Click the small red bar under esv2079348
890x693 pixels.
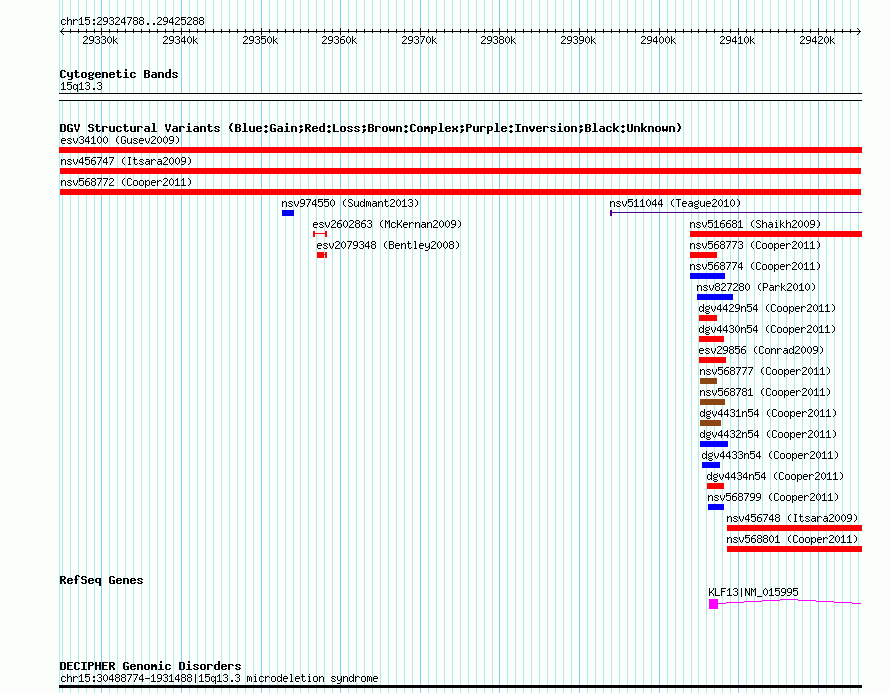(x=322, y=255)
